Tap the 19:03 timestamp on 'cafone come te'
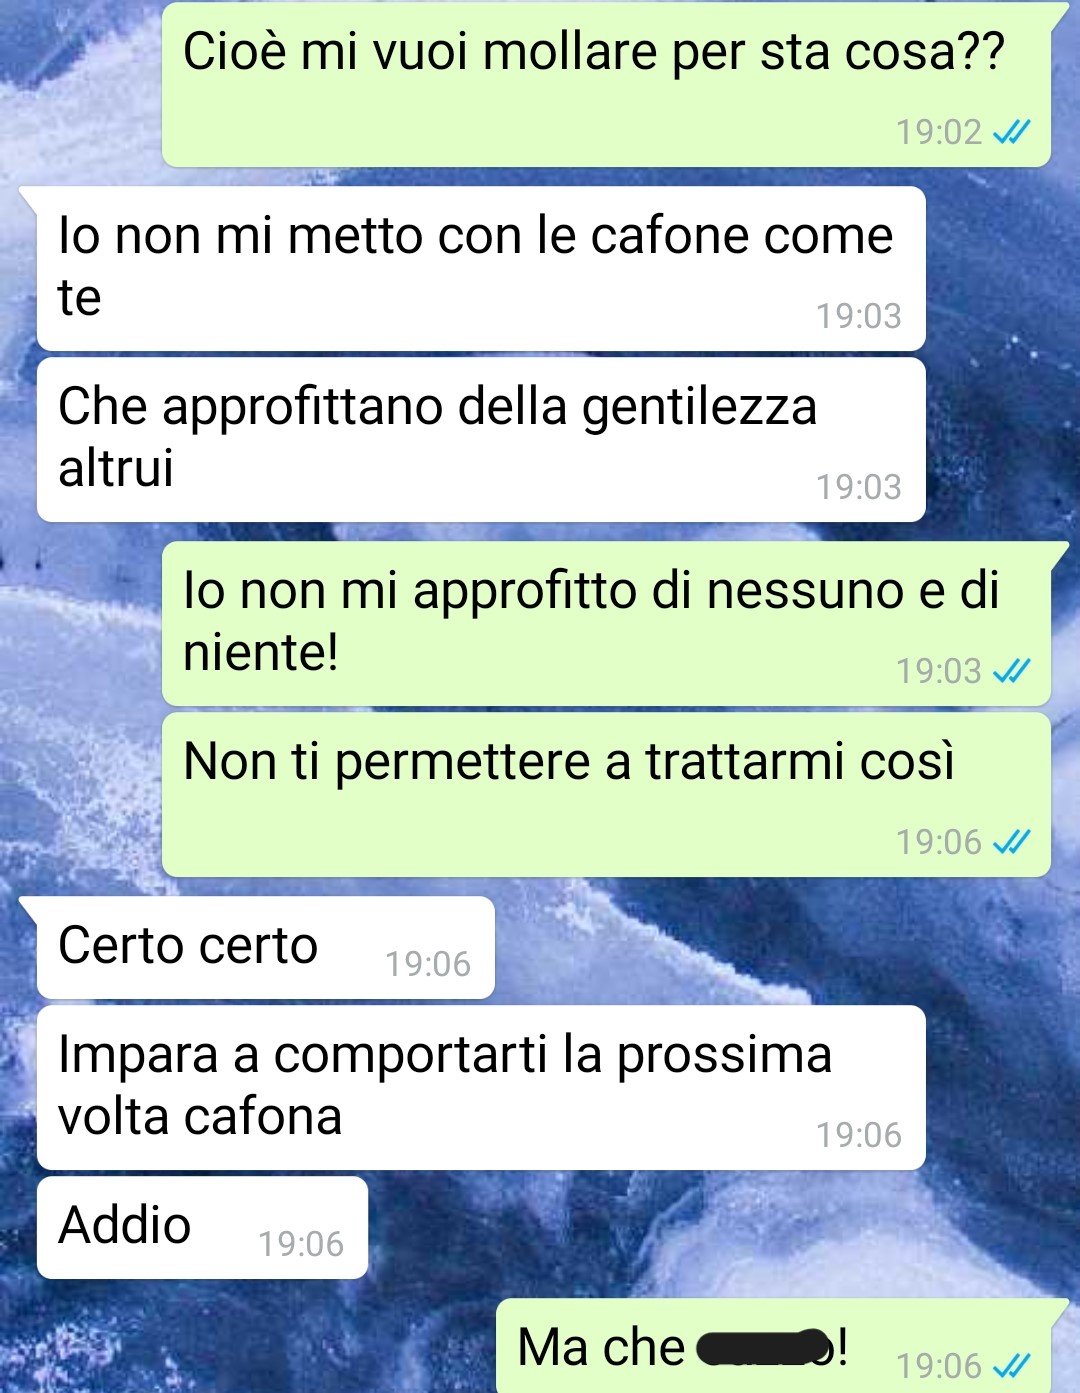The width and height of the screenshot is (1080, 1393). coord(859,316)
